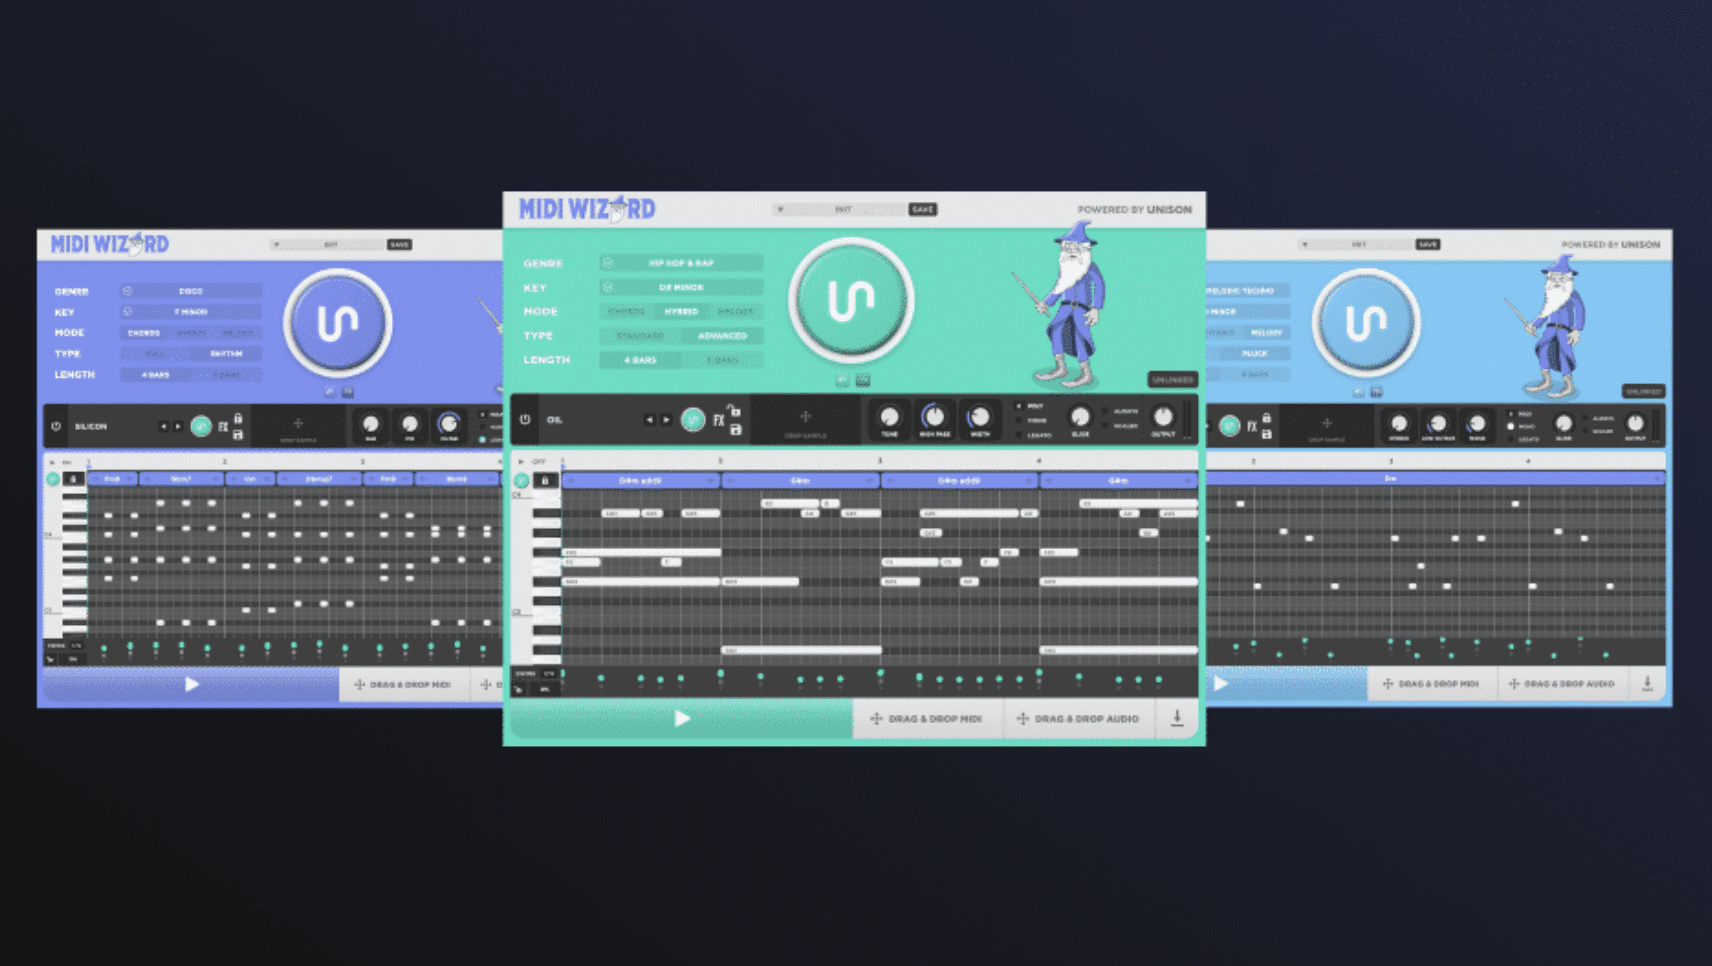The image size is (1712, 966).
Task: Click Drag & Drop MIDI in green window
Action: (926, 718)
